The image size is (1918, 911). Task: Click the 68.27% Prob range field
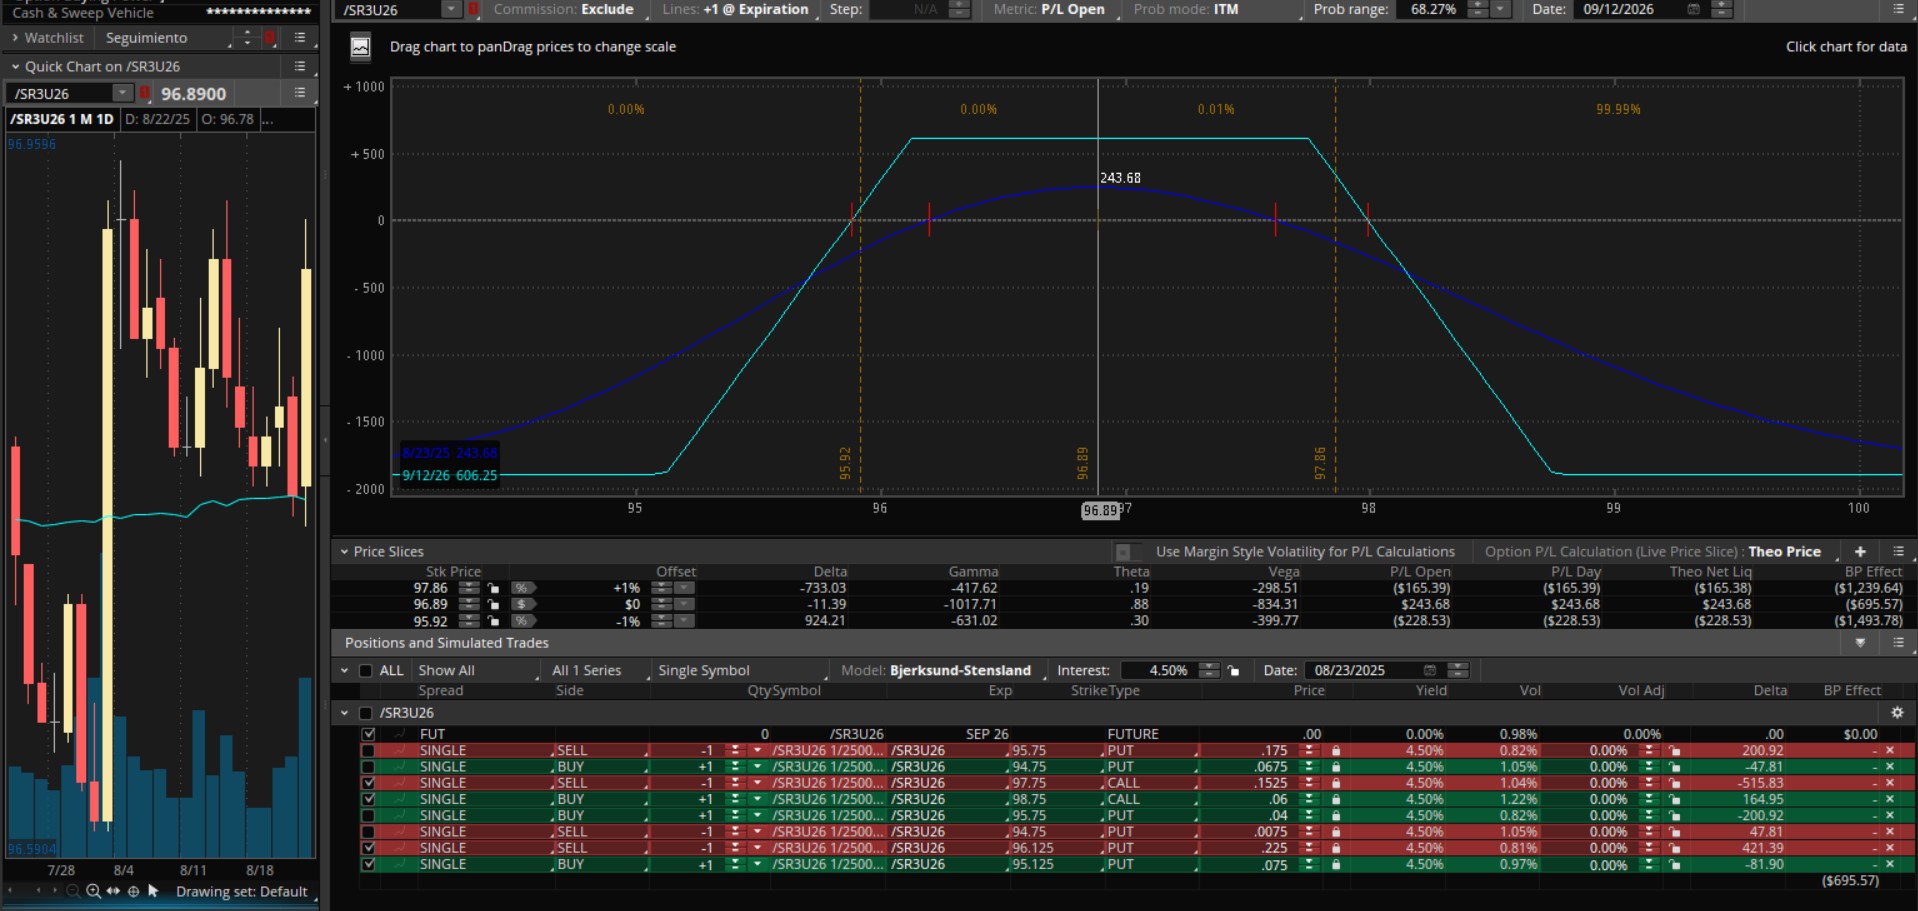(1432, 9)
